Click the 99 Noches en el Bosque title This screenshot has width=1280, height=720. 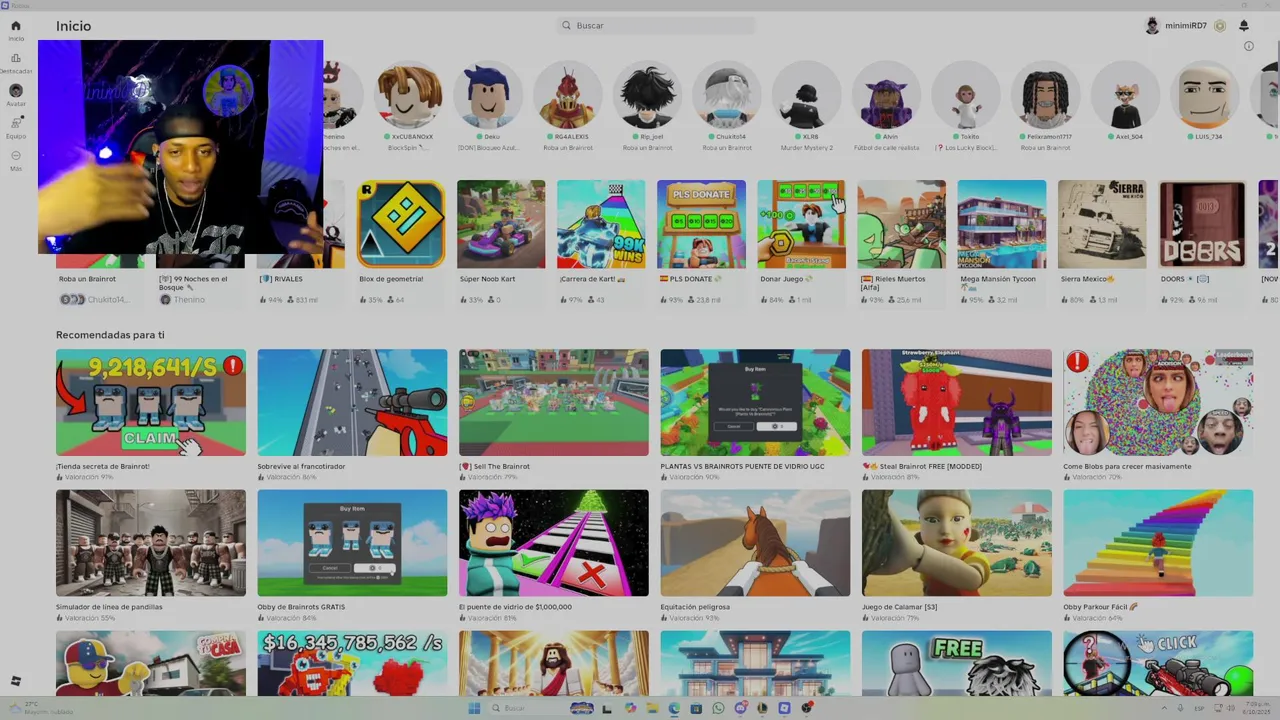pyautogui.click(x=195, y=283)
